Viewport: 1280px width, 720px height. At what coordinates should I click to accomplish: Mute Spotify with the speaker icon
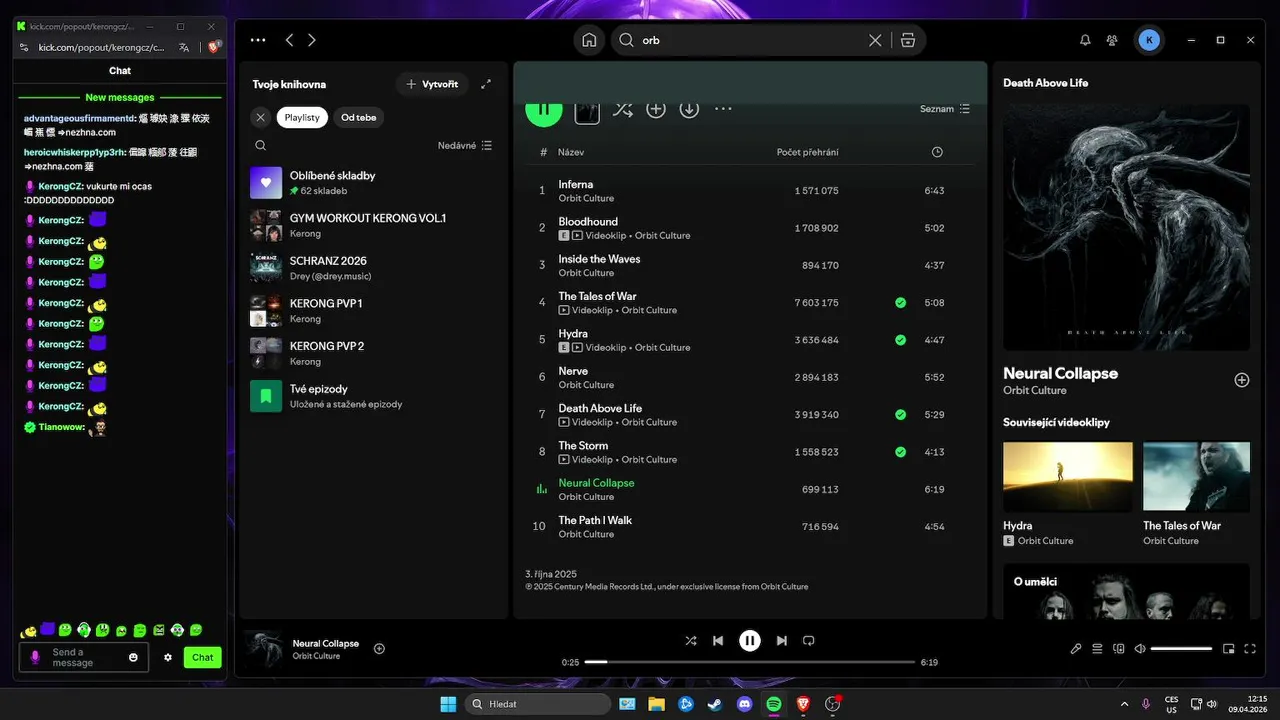pyautogui.click(x=1140, y=649)
